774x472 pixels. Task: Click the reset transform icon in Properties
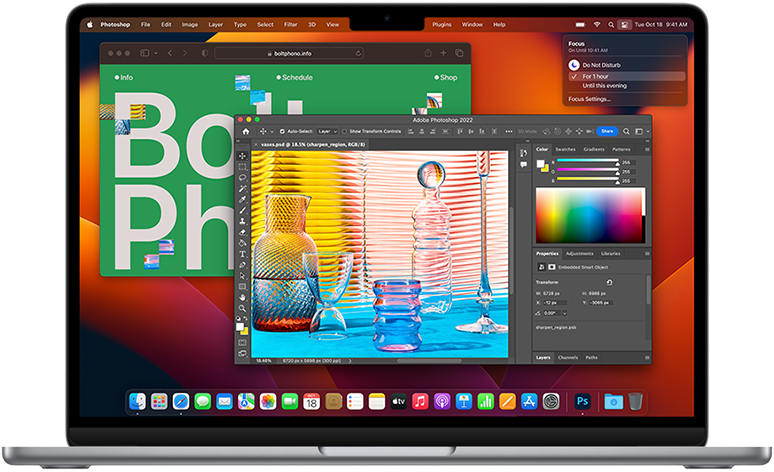click(609, 282)
